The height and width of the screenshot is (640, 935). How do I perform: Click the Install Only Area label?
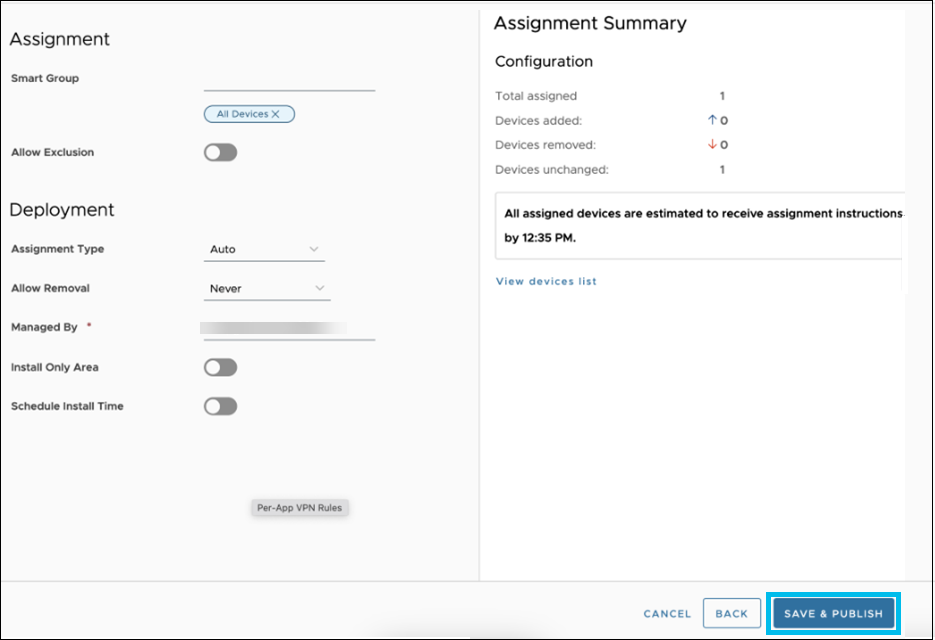54,367
